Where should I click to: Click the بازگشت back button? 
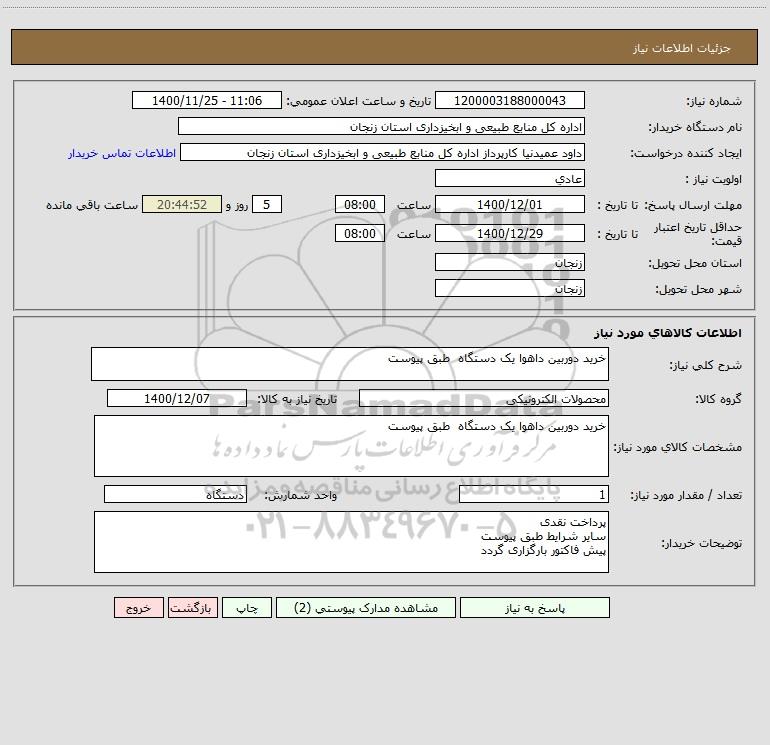[x=192, y=607]
